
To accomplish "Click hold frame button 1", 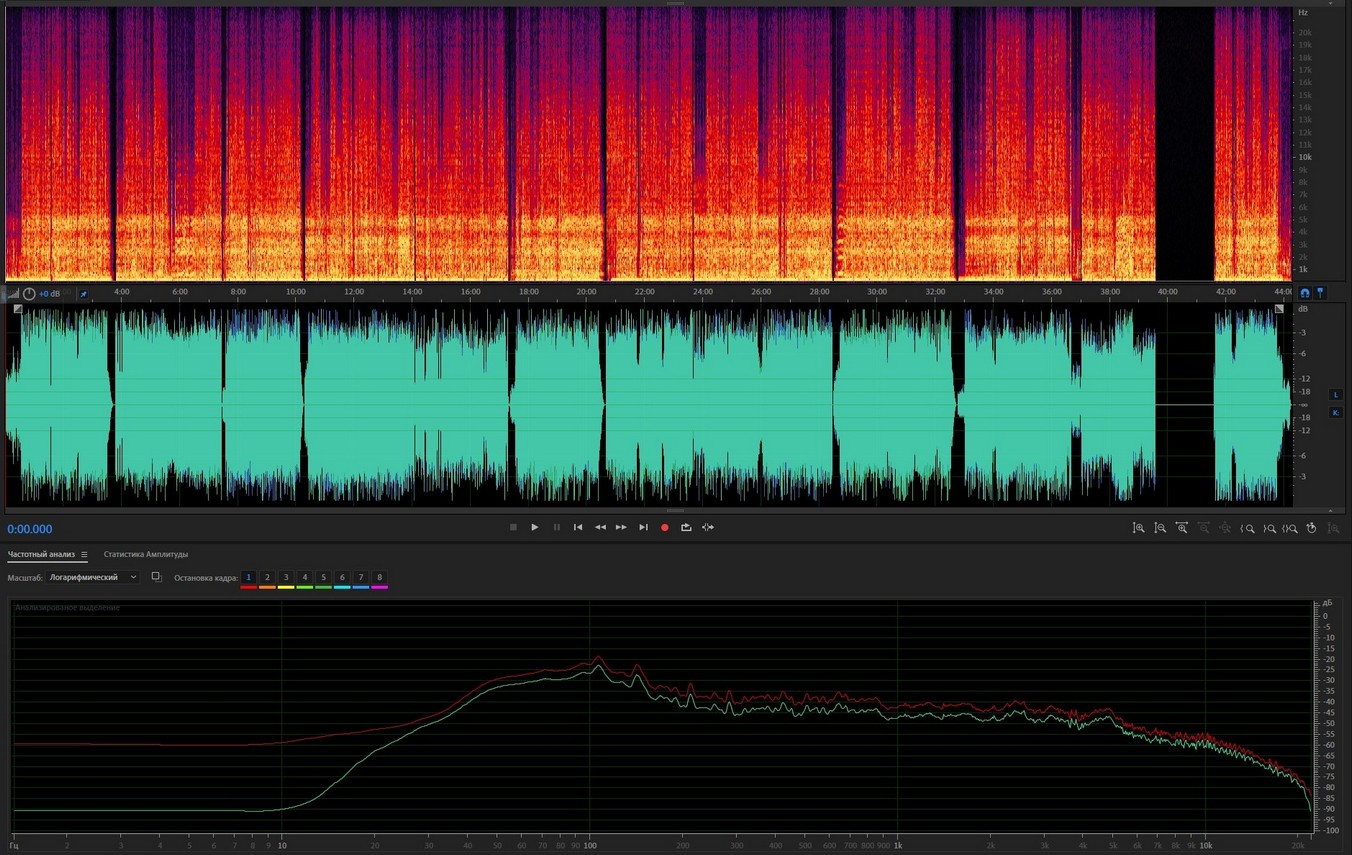I will point(249,578).
